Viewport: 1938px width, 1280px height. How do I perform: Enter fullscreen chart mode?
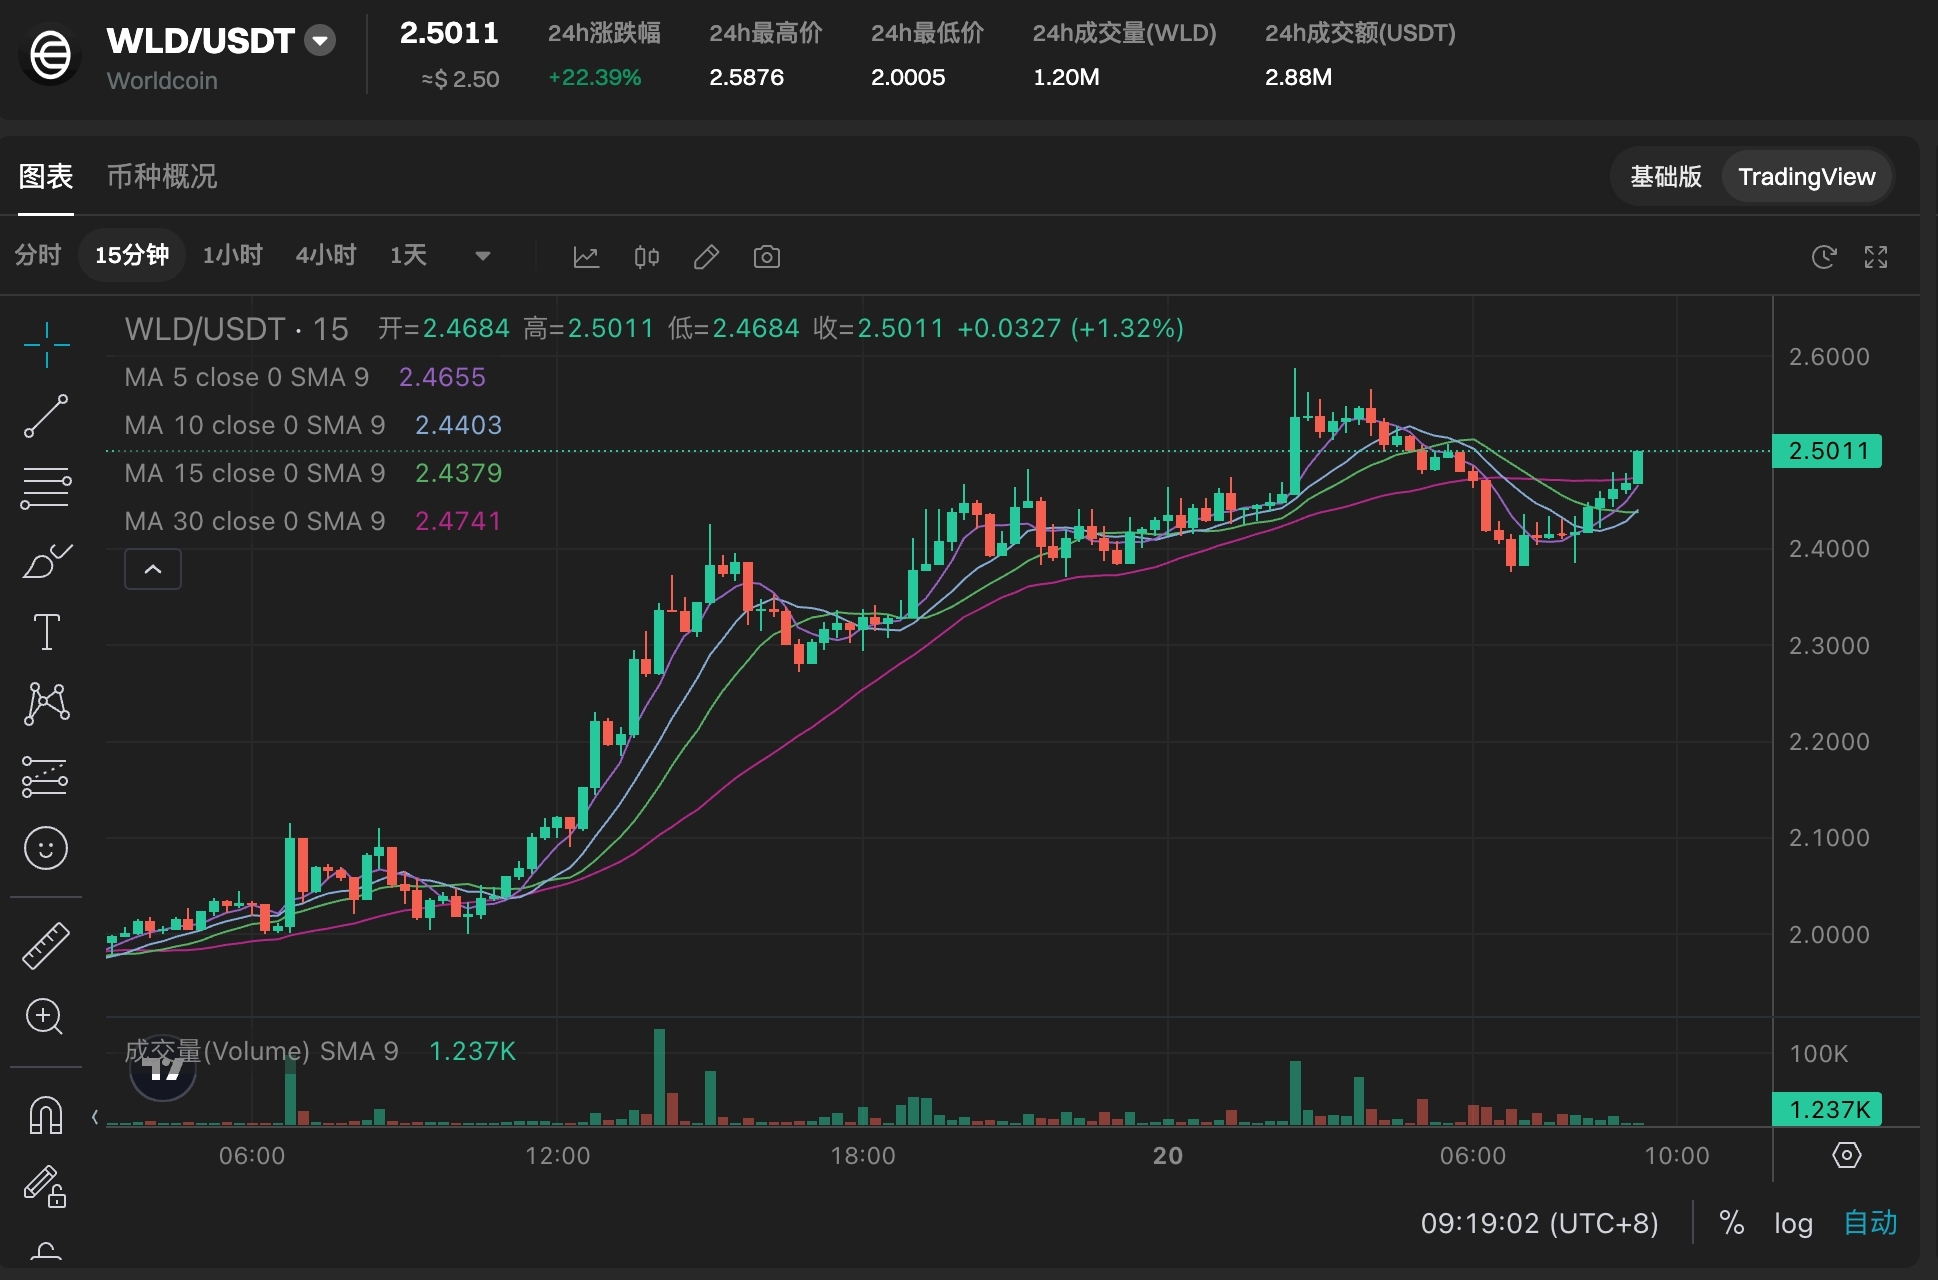[x=1876, y=257]
